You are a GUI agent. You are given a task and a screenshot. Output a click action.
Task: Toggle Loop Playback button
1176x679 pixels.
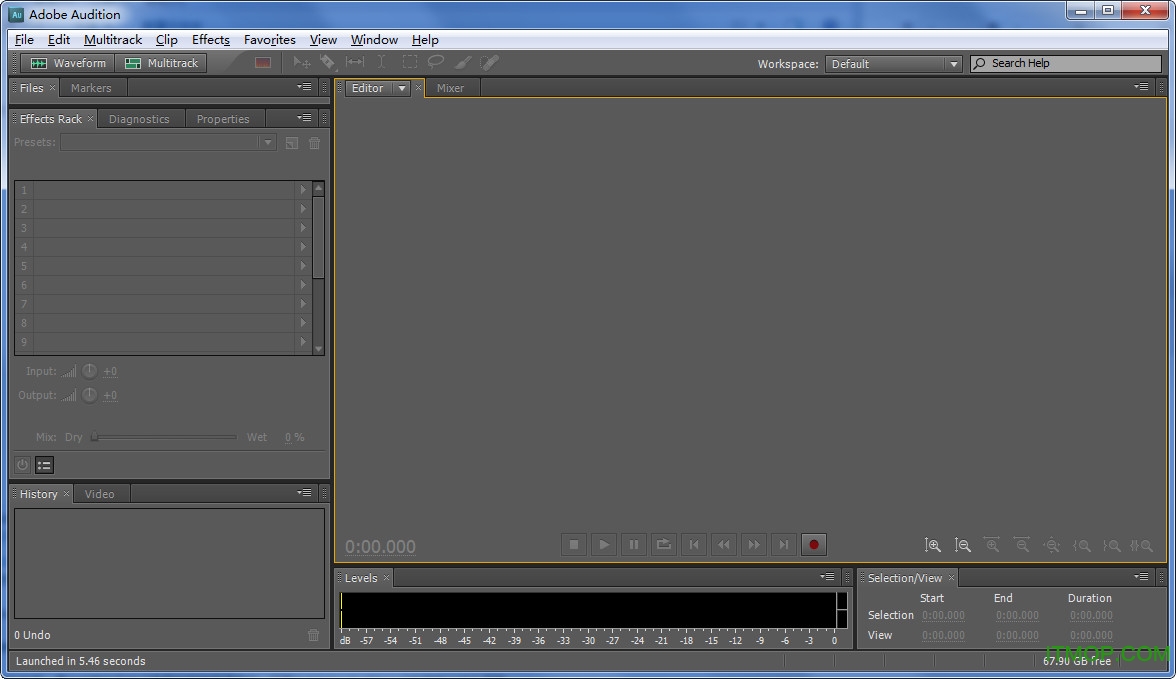pyautogui.click(x=664, y=545)
